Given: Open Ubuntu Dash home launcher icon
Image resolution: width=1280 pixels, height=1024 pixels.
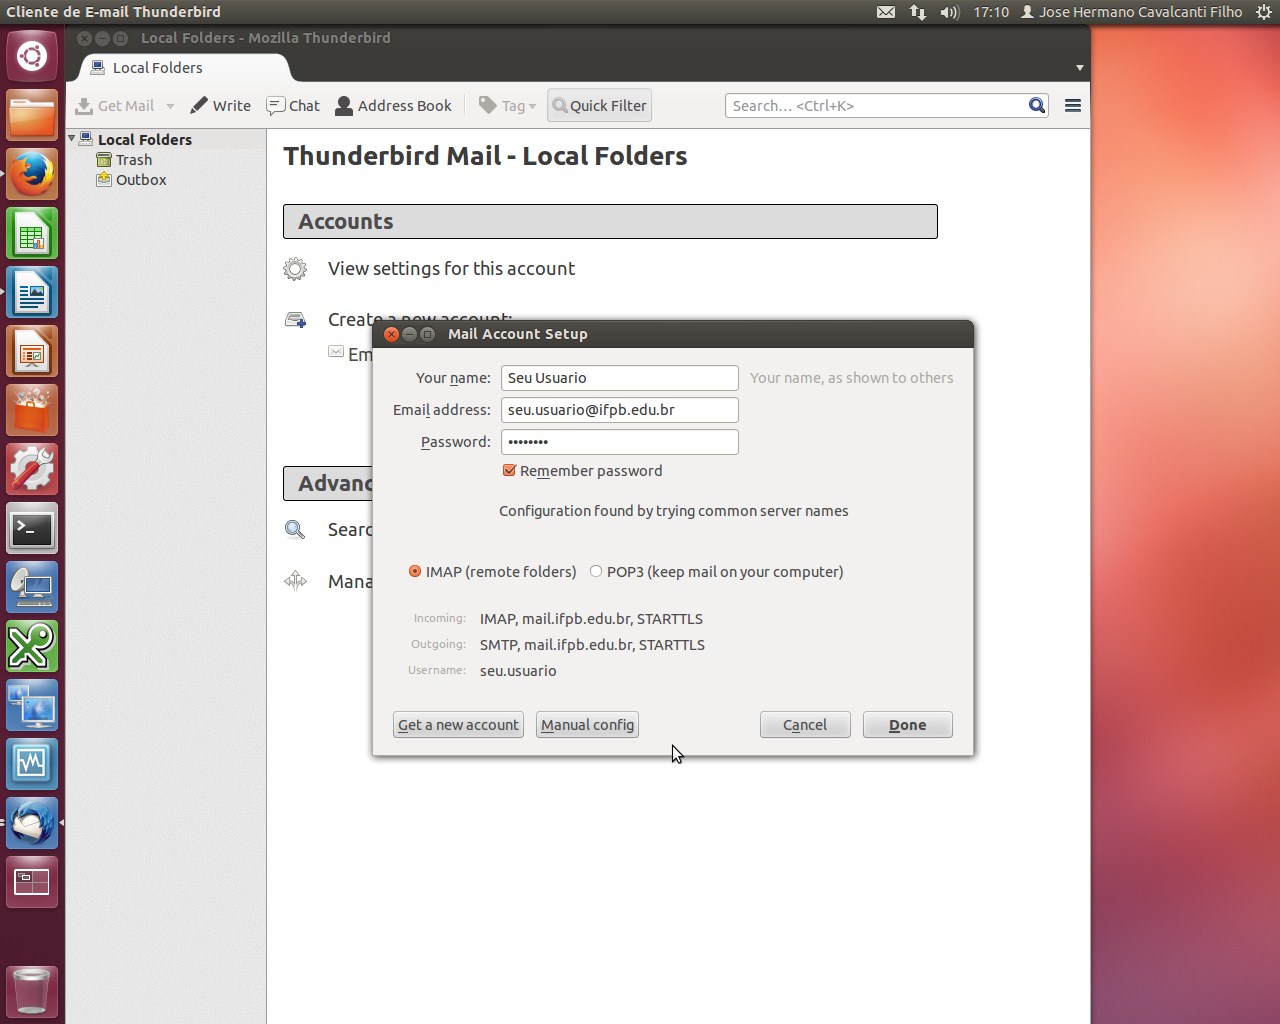Looking at the screenshot, I should point(32,56).
